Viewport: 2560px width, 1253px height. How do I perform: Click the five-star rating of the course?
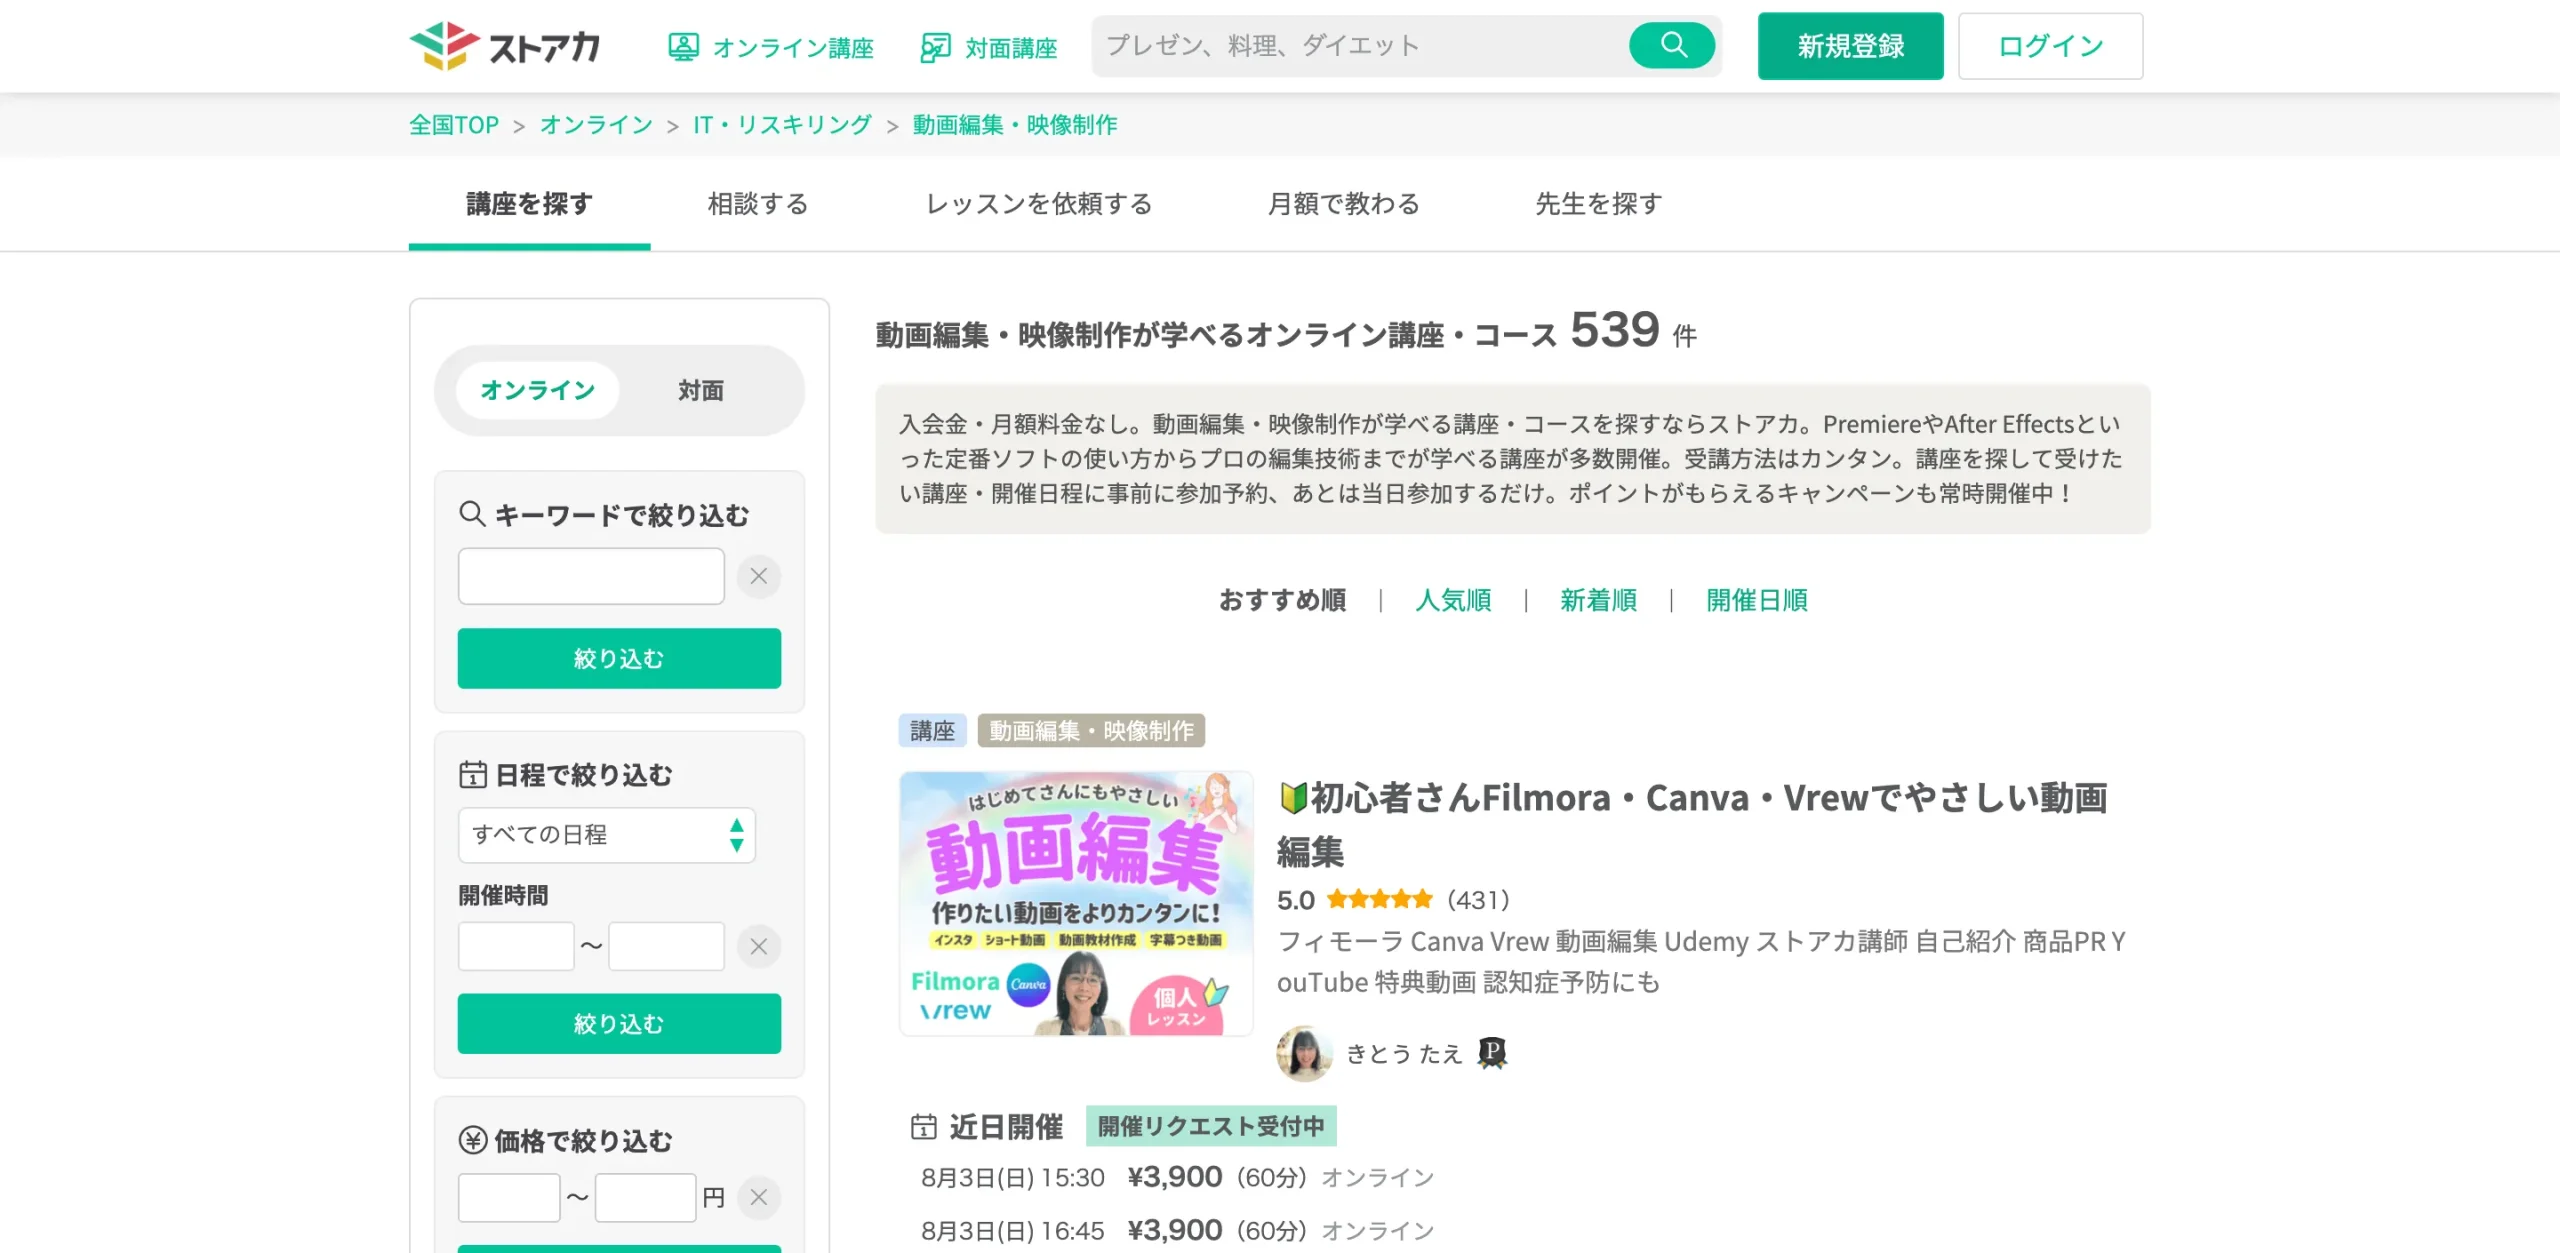pyautogui.click(x=1380, y=900)
